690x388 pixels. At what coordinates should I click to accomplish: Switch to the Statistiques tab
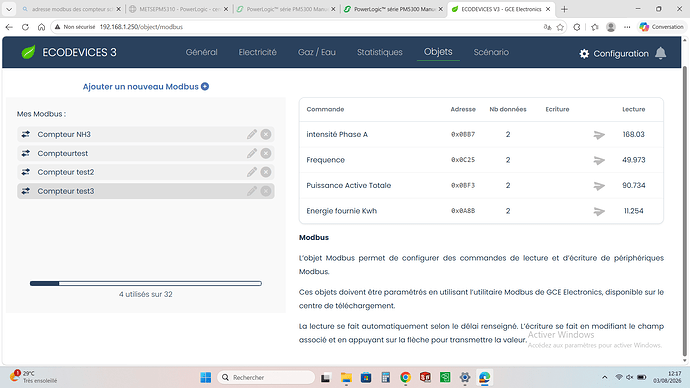pos(380,52)
